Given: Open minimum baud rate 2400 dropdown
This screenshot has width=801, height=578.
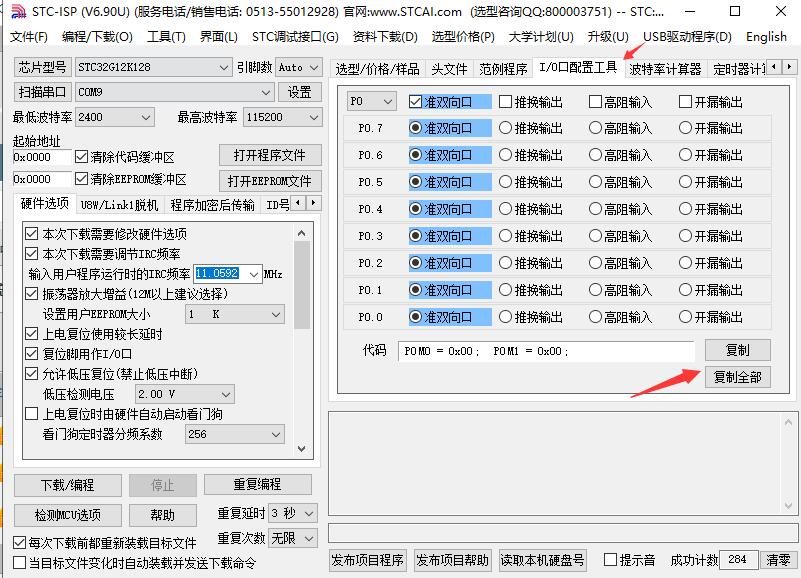Looking at the screenshot, I should [114, 118].
